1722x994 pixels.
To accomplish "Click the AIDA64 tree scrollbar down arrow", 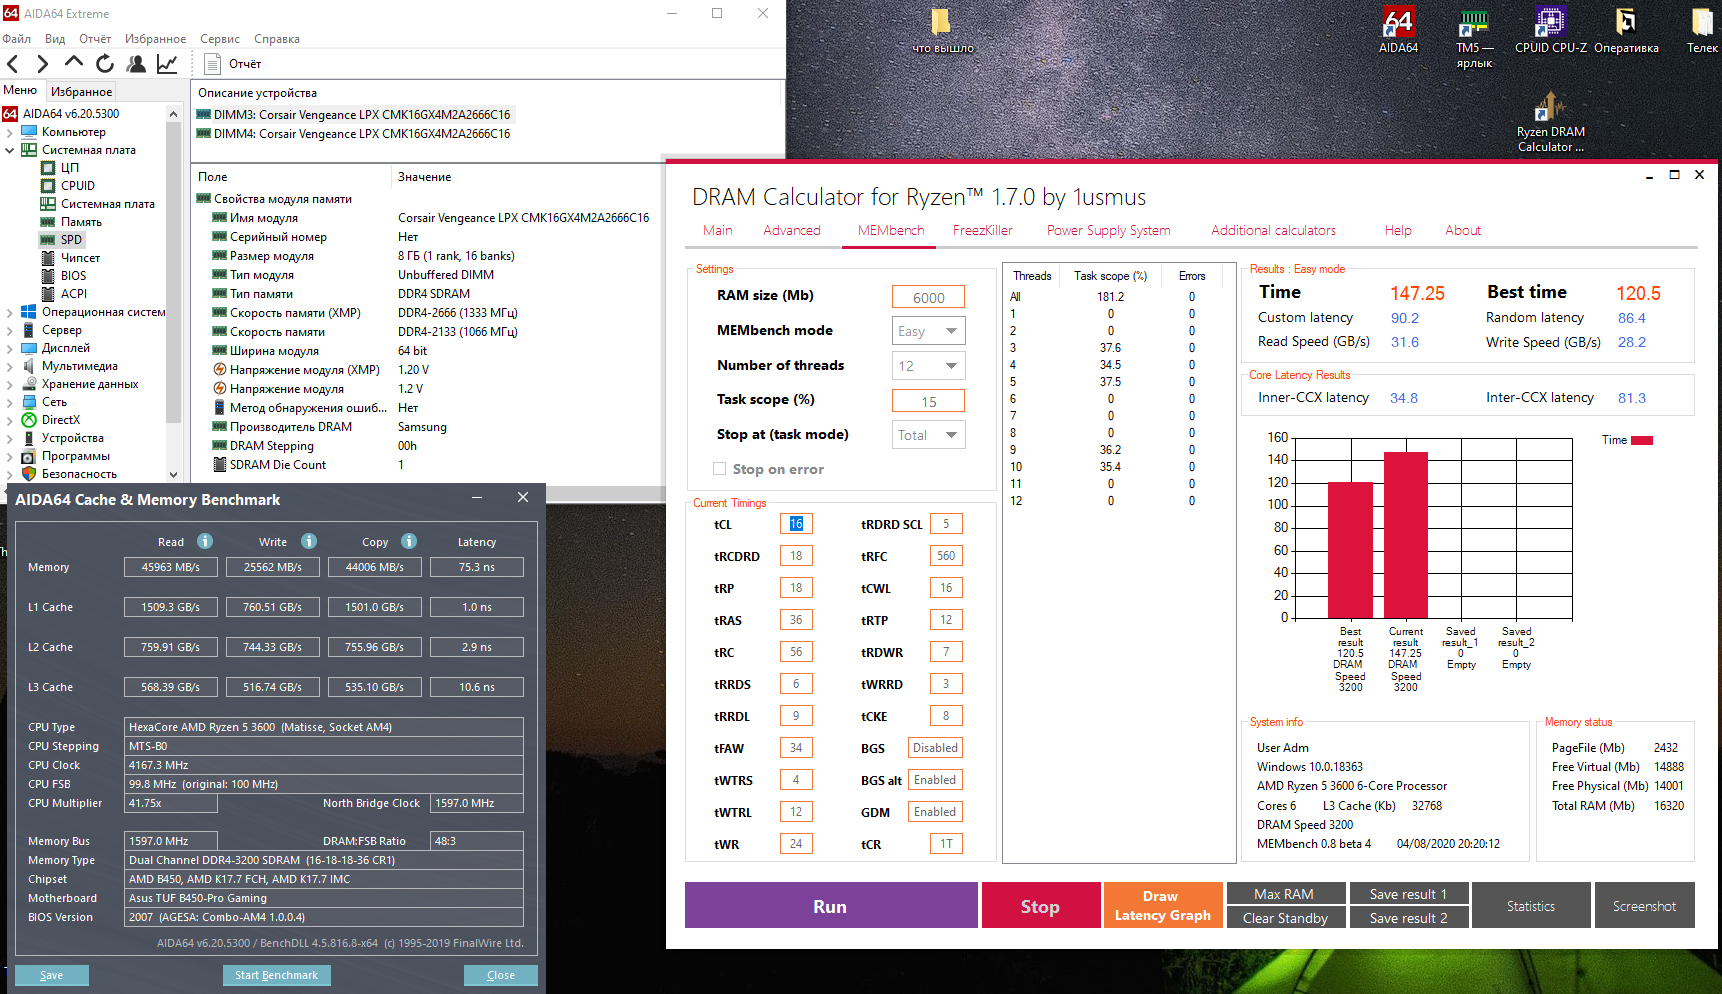I will [x=173, y=475].
